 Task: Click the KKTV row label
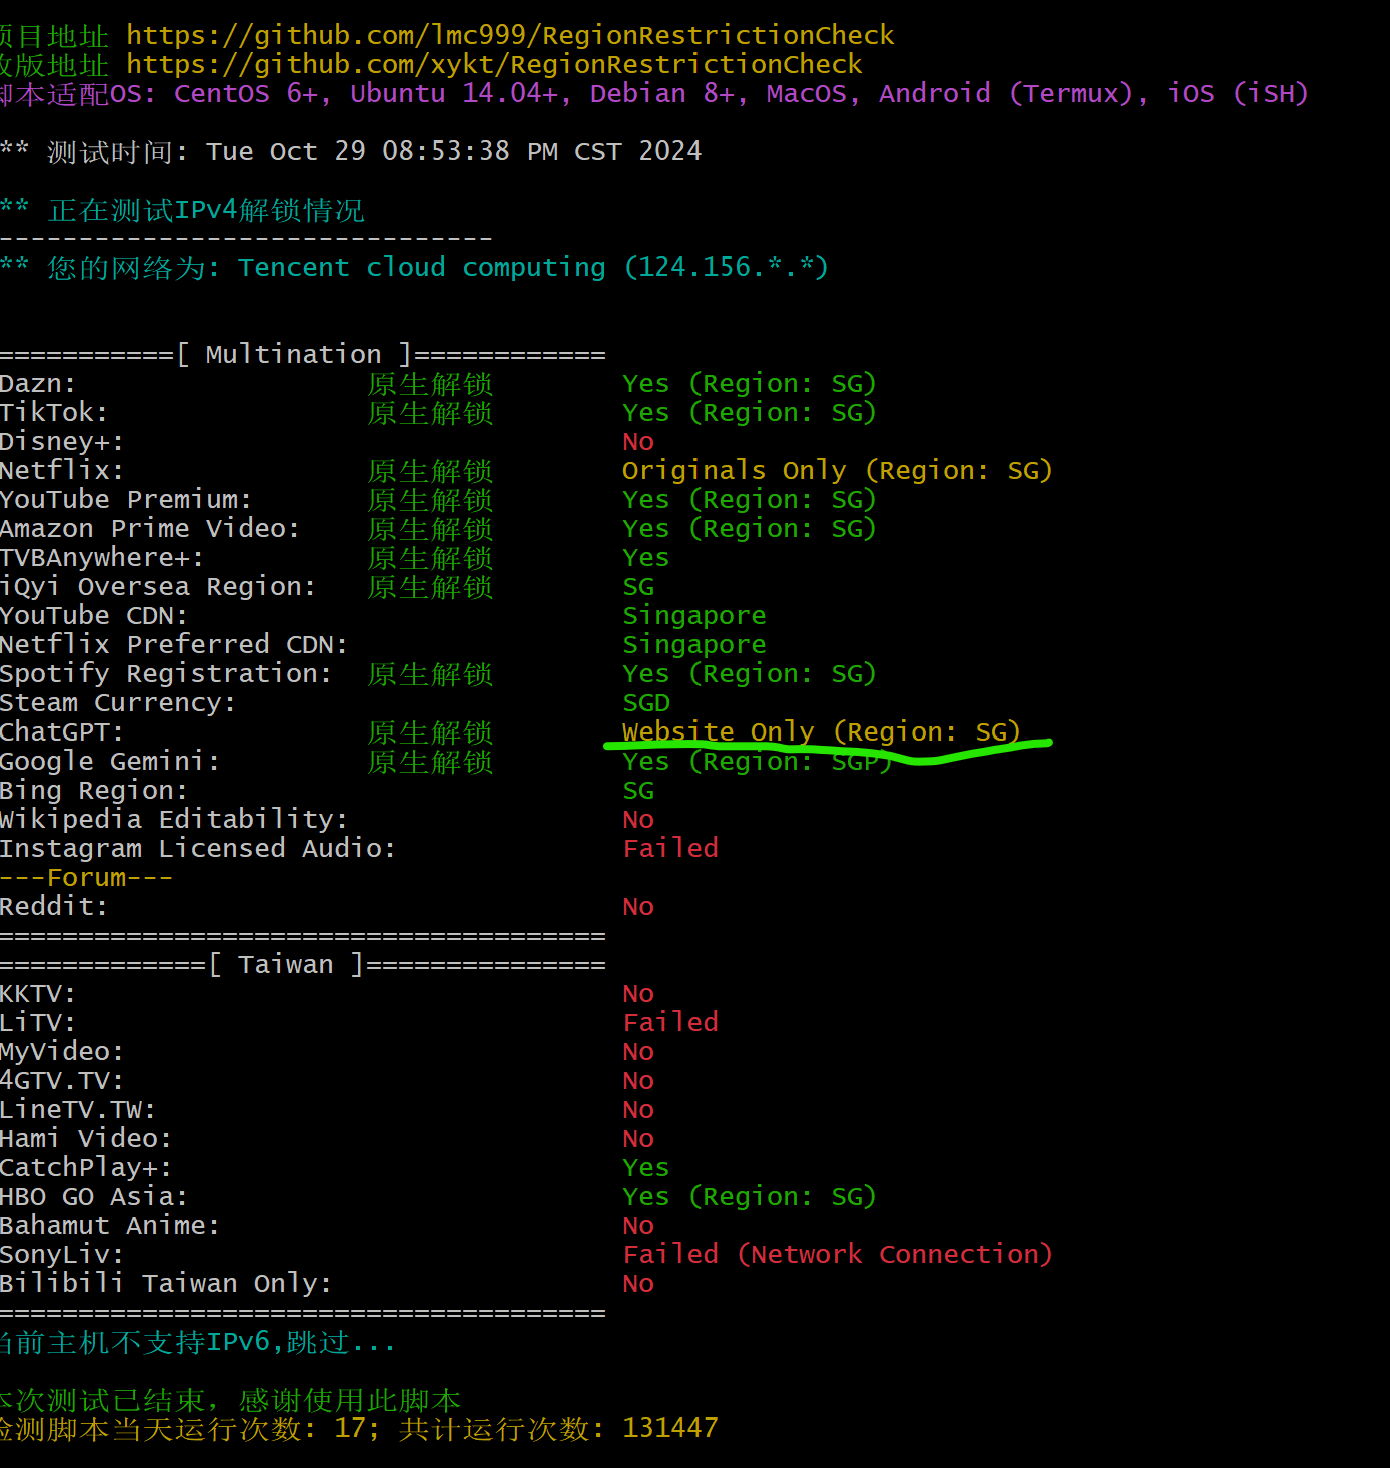38,993
